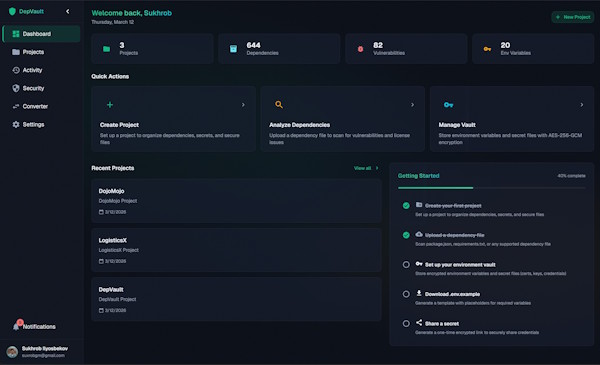Screen dimensions: 600x365
Task: Go to Projects in the sidebar
Action: 41,52
